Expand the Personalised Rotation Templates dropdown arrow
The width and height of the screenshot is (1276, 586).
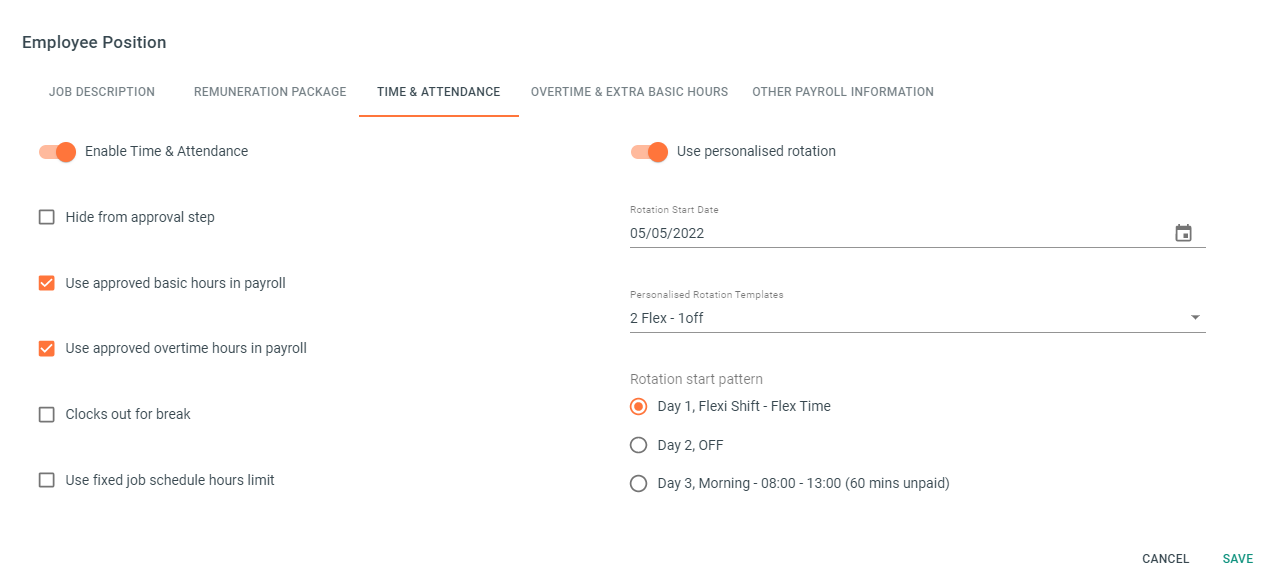[1195, 318]
